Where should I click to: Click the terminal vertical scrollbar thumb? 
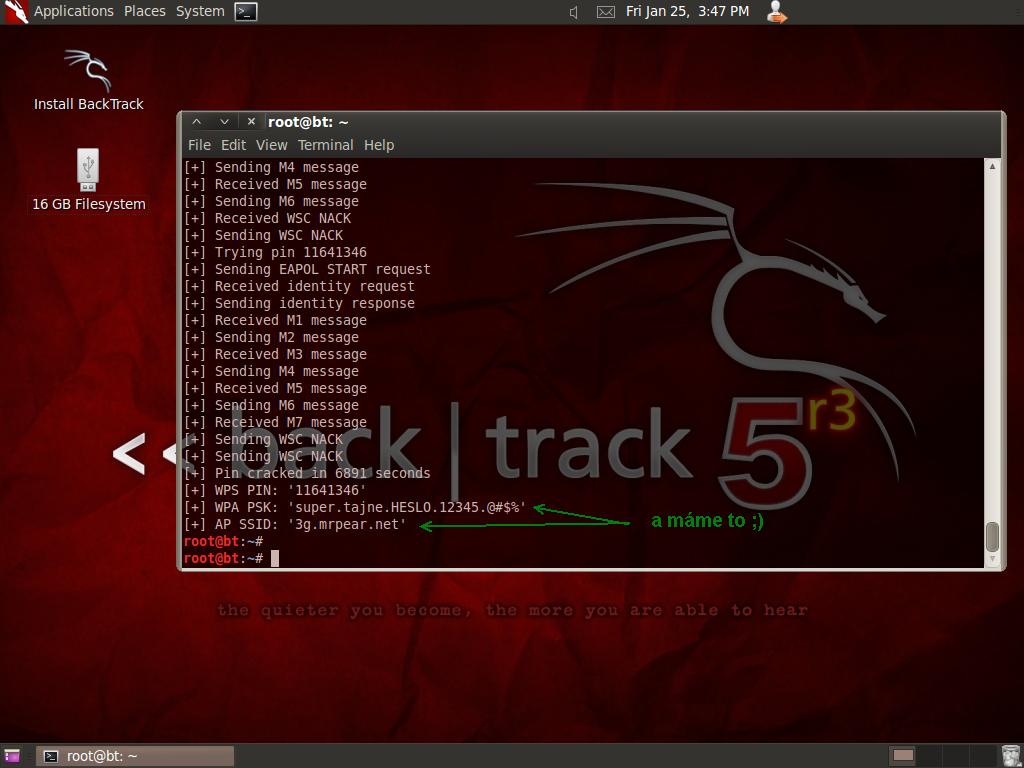point(992,536)
